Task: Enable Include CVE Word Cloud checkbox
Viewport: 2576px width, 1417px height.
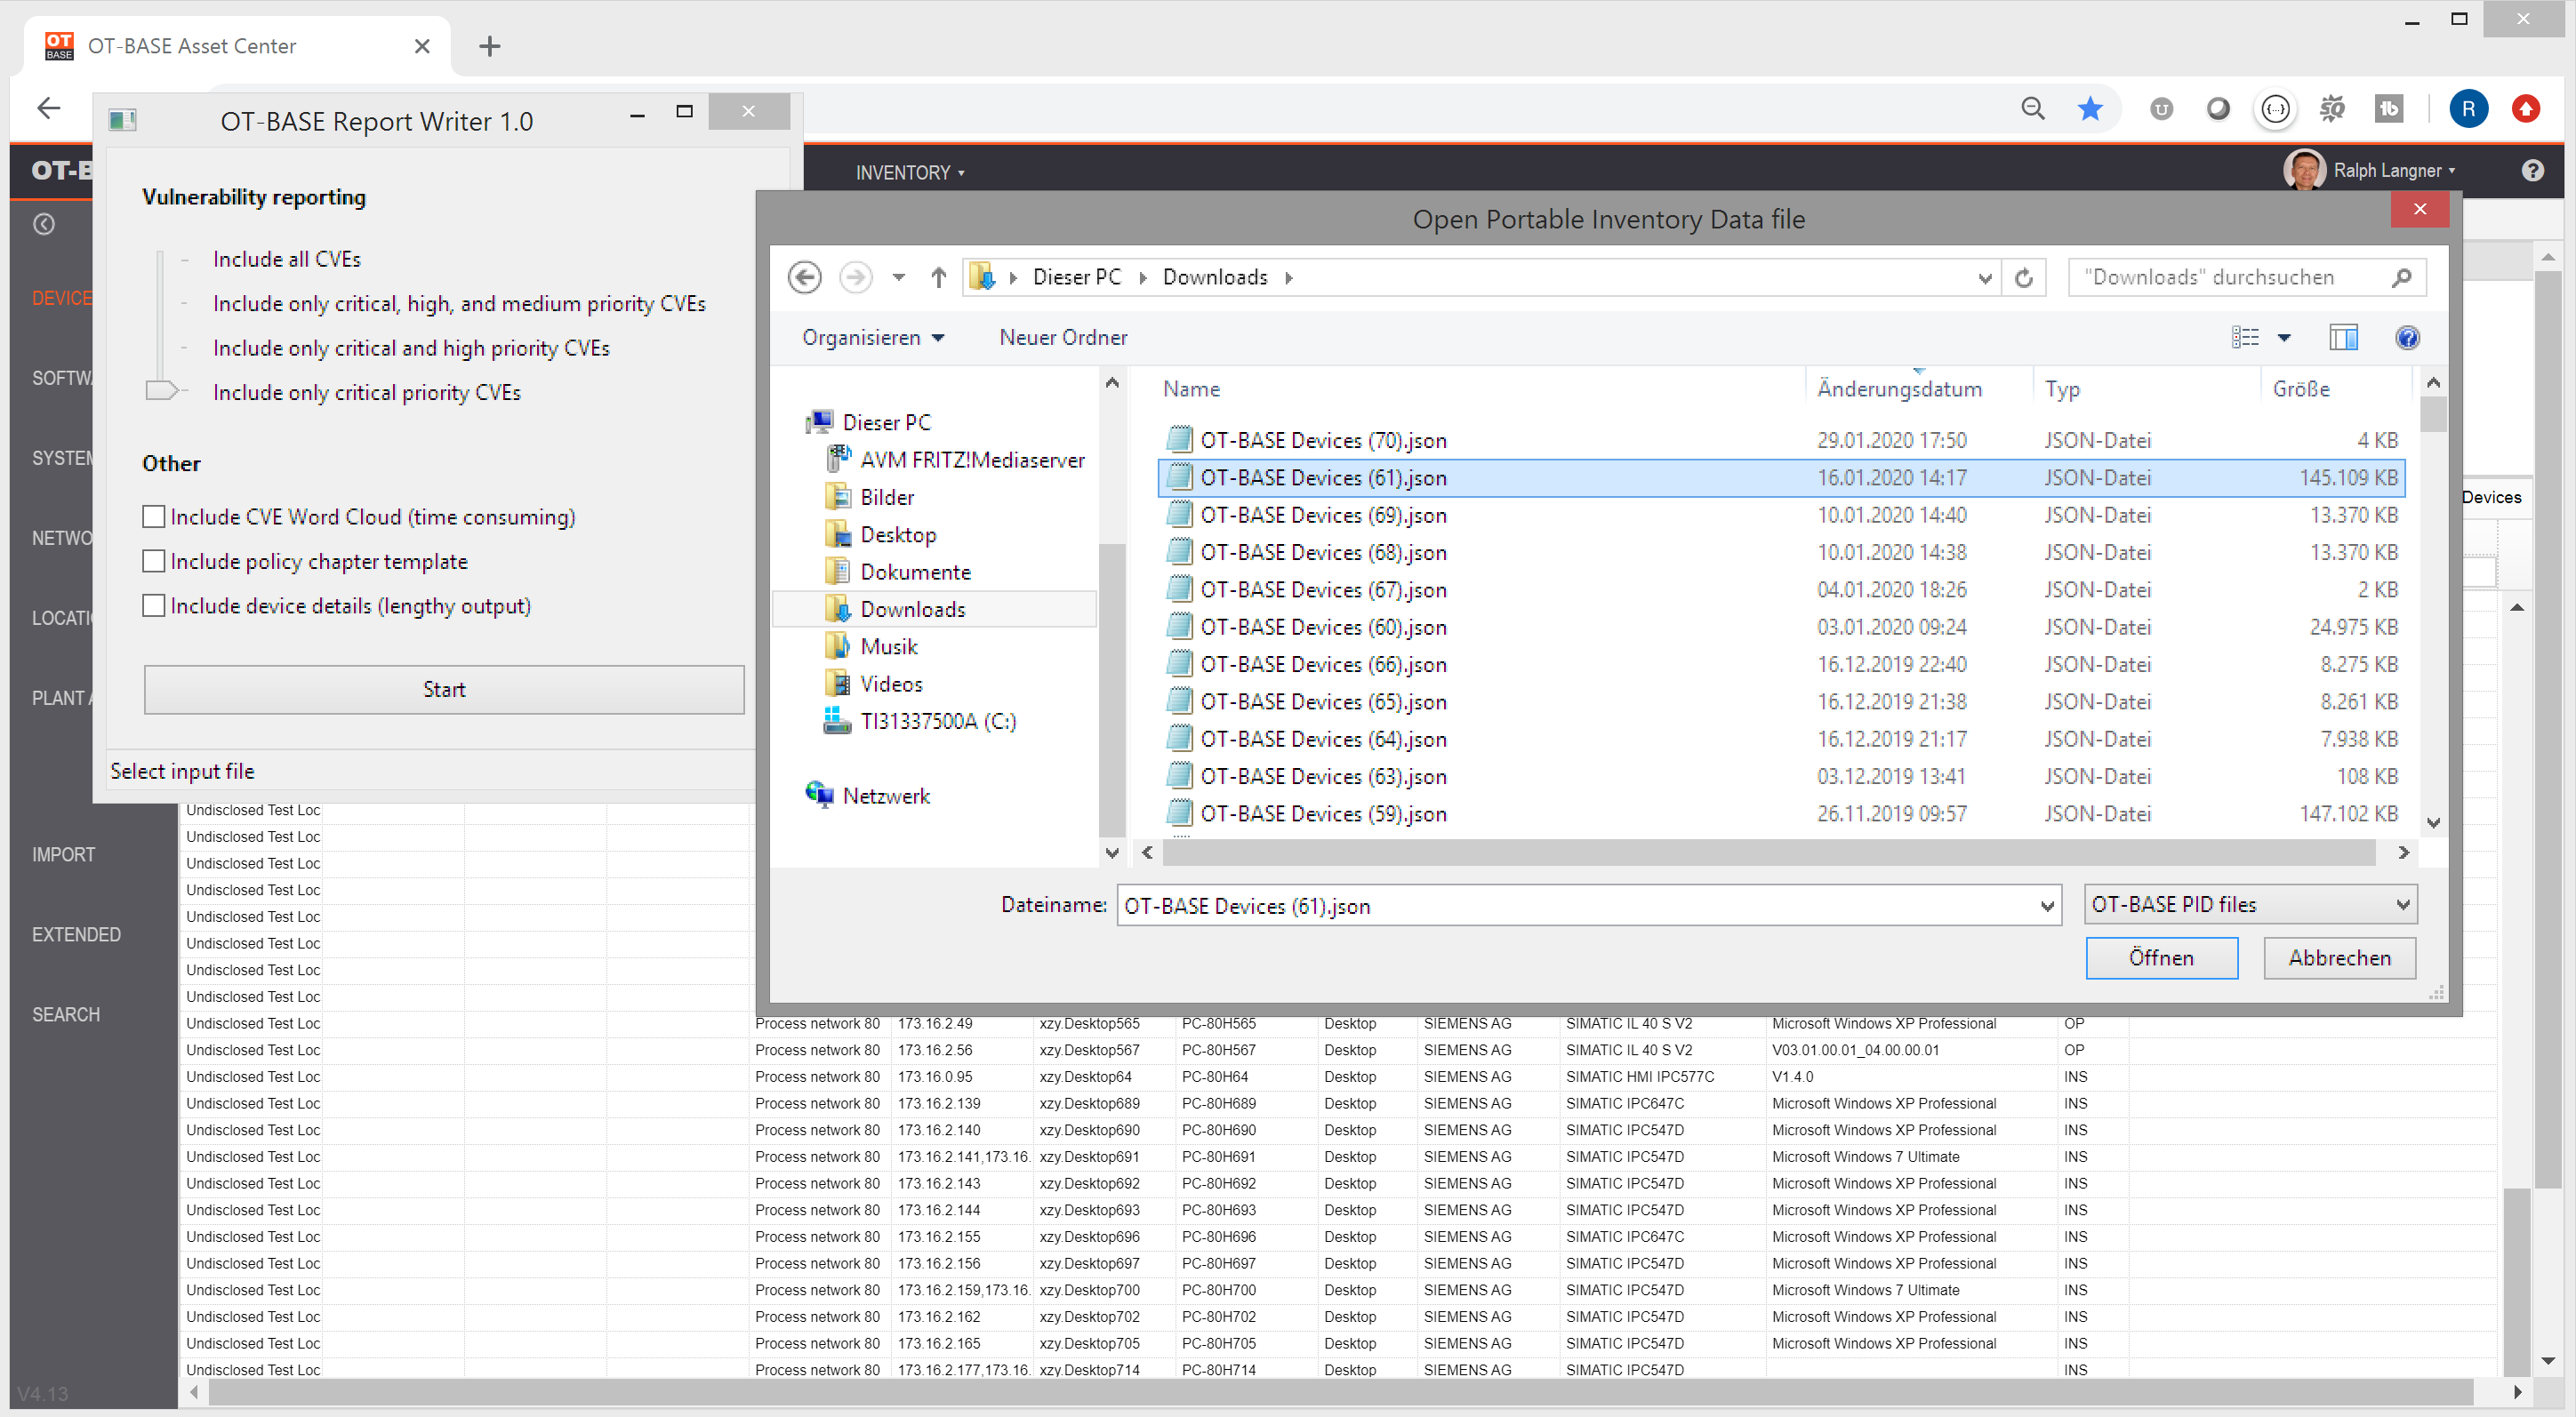Action: coord(153,517)
